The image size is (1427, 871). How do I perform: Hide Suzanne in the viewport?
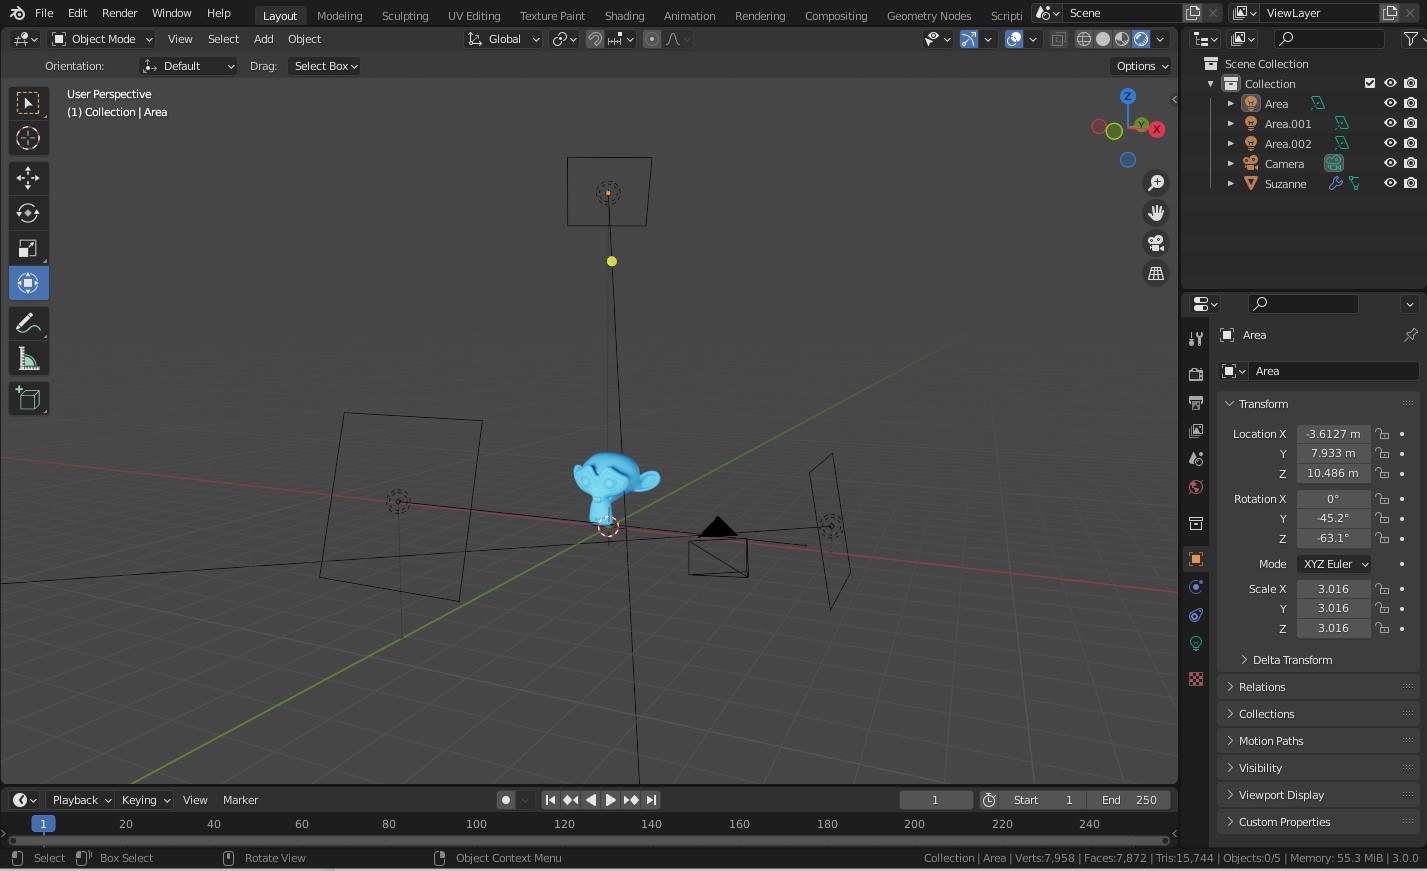coord(1390,183)
